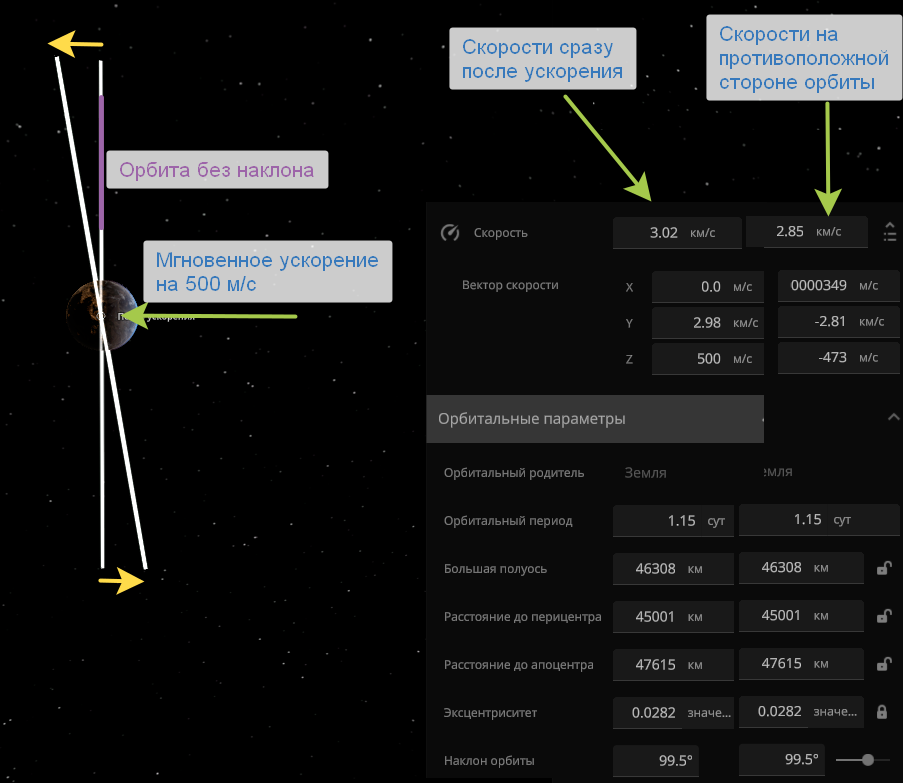Click the Скорость label text
903x783 pixels.
(500, 233)
